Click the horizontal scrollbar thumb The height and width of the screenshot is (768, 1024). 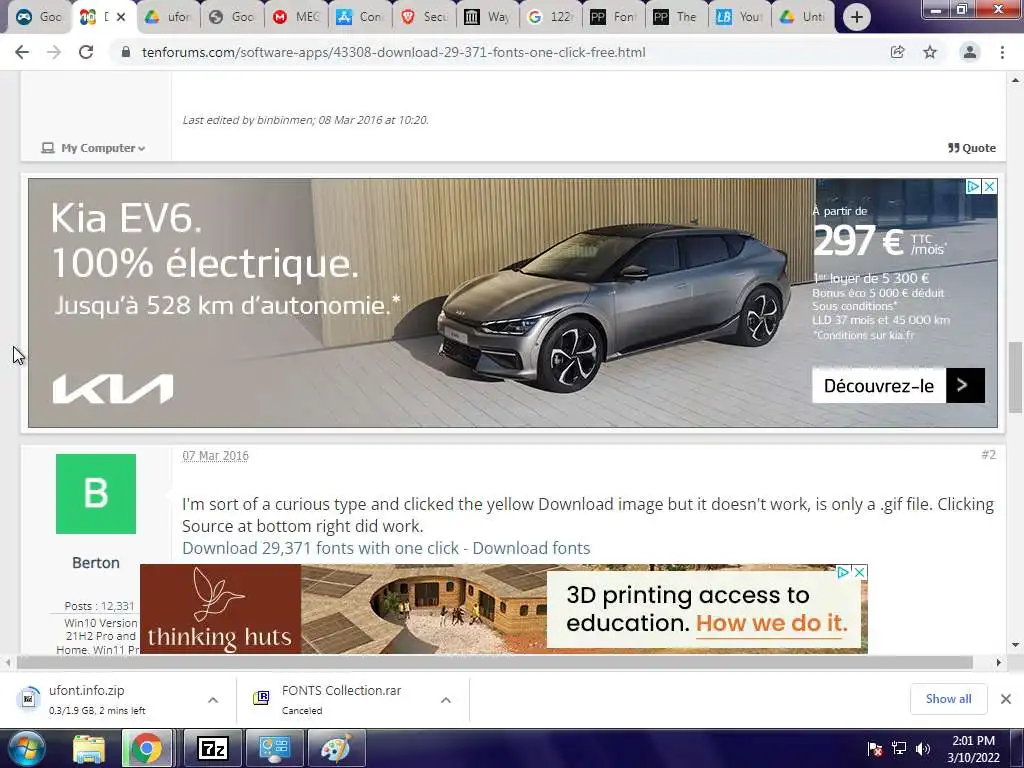point(494,662)
